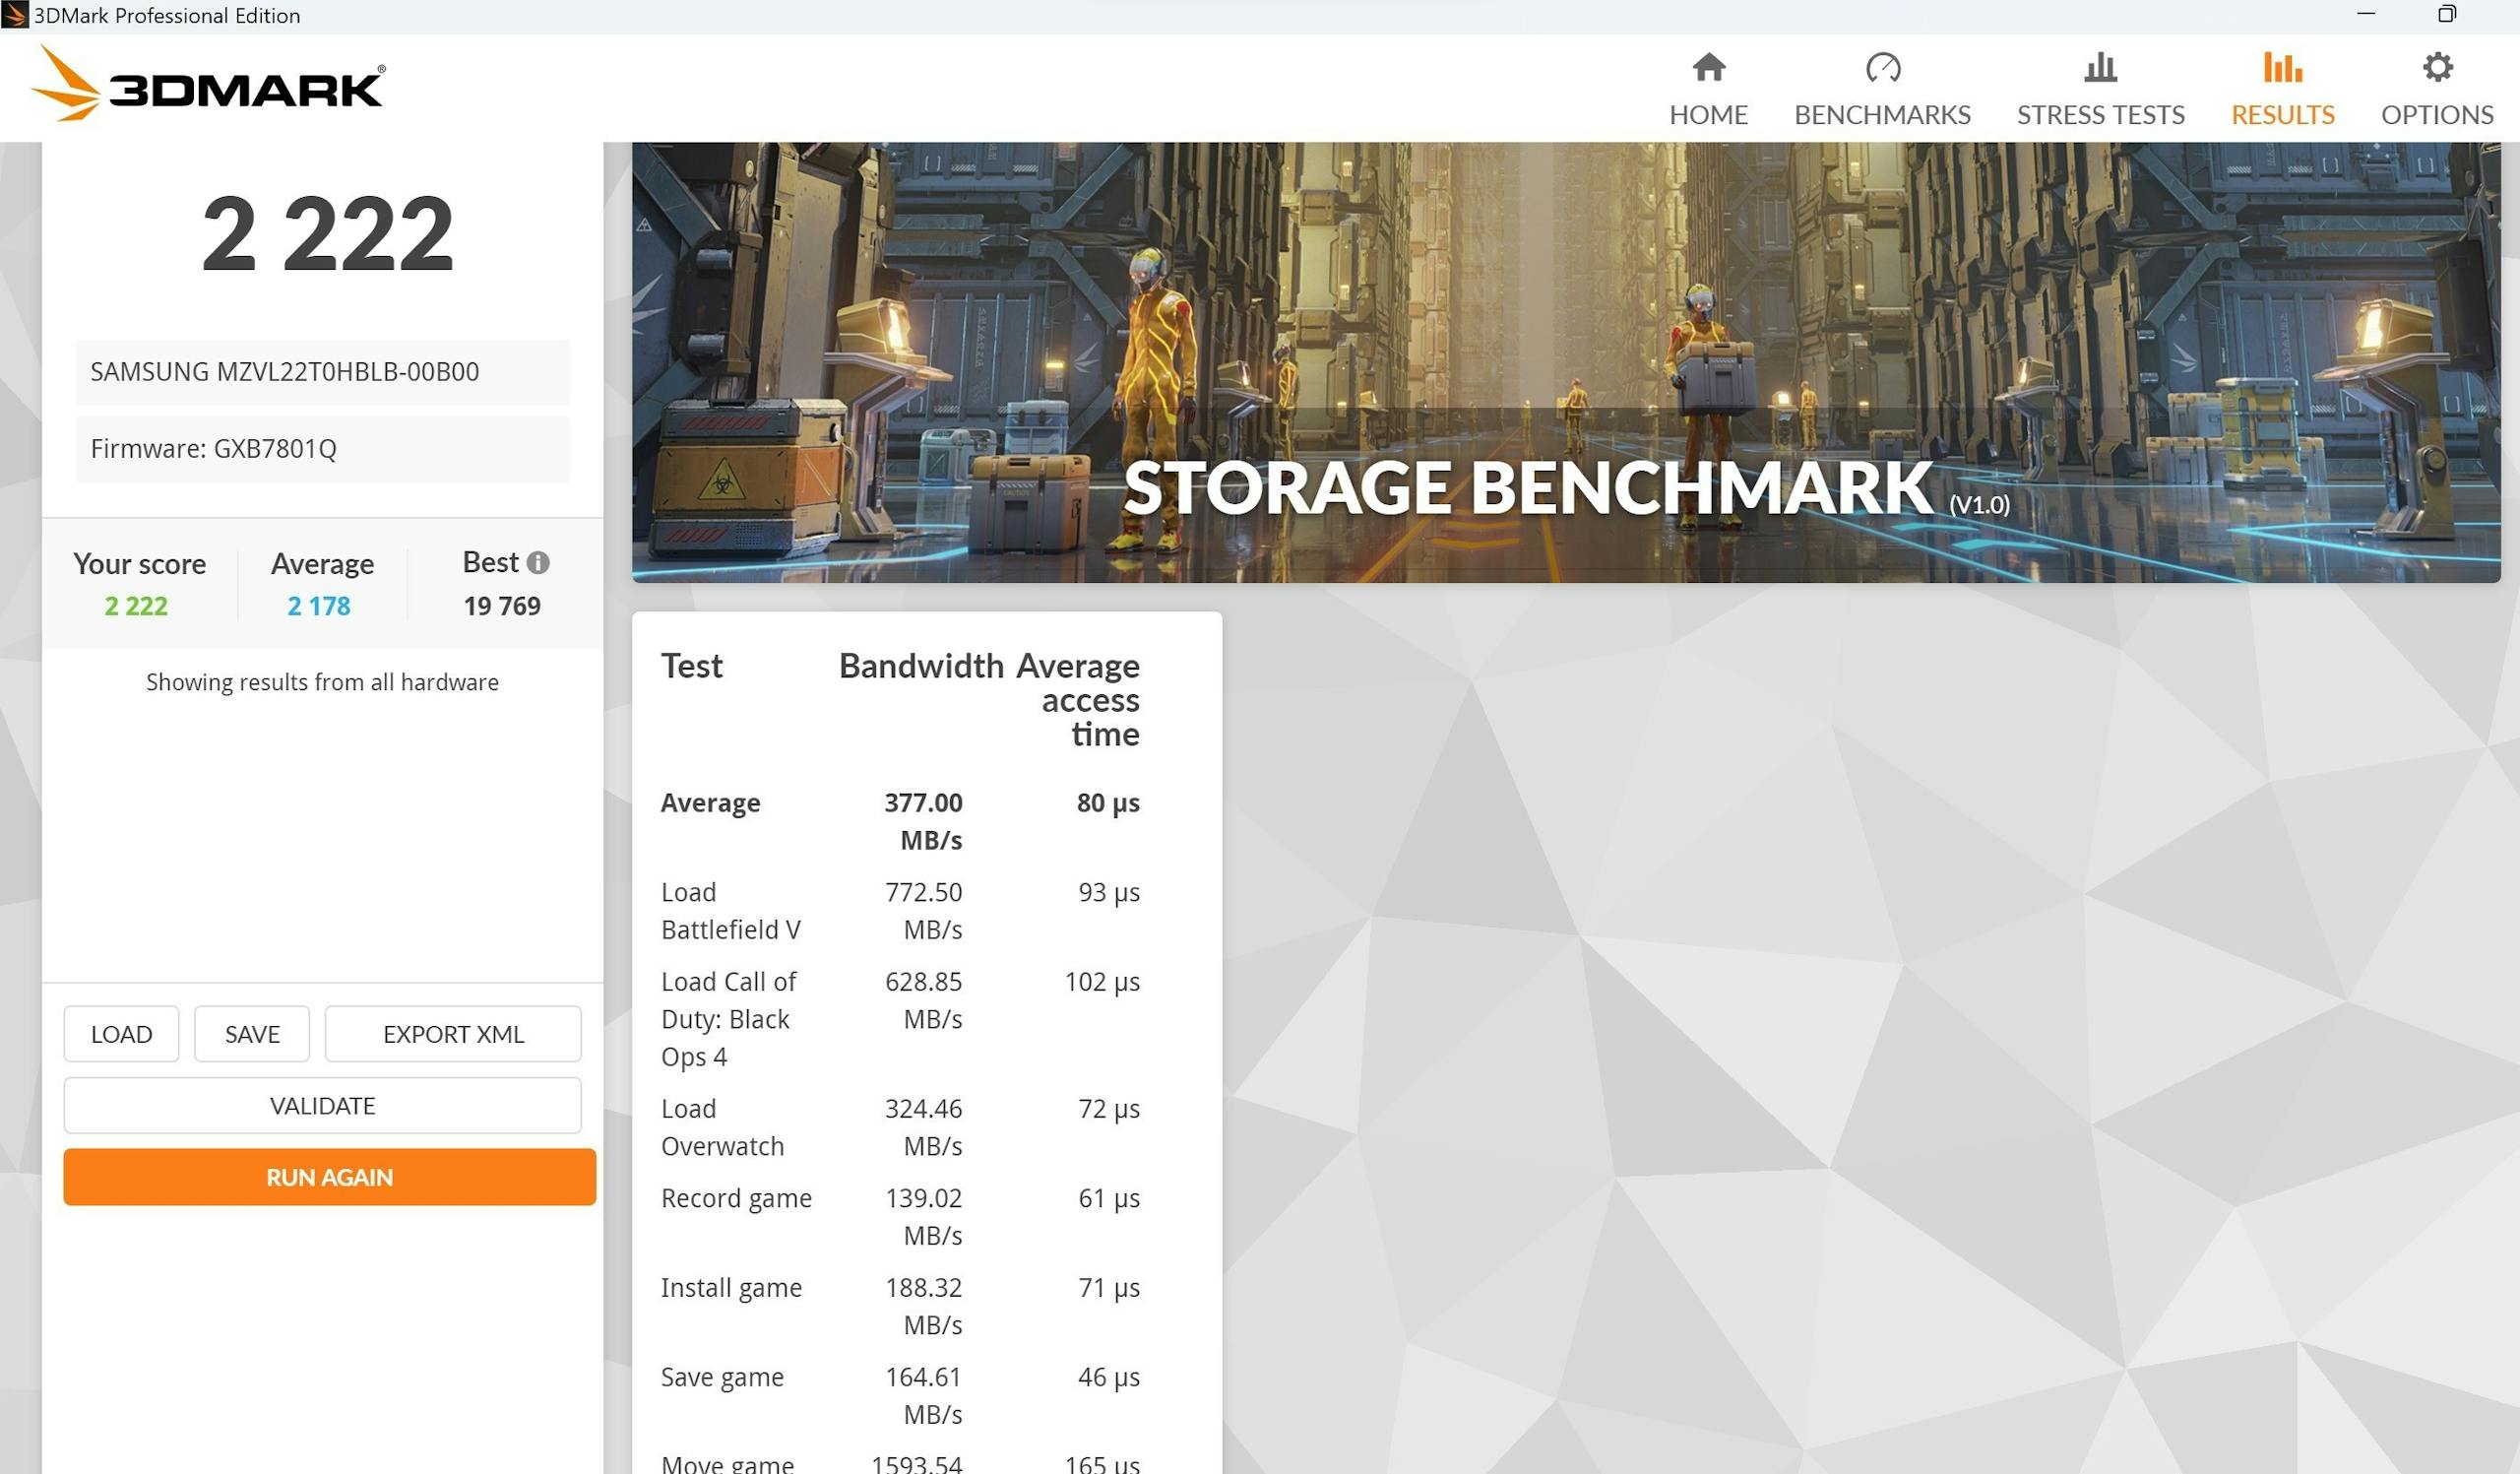Image resolution: width=2520 pixels, height=1474 pixels.
Task: Open Benchmarks via the gauge icon
Action: tap(1882, 67)
